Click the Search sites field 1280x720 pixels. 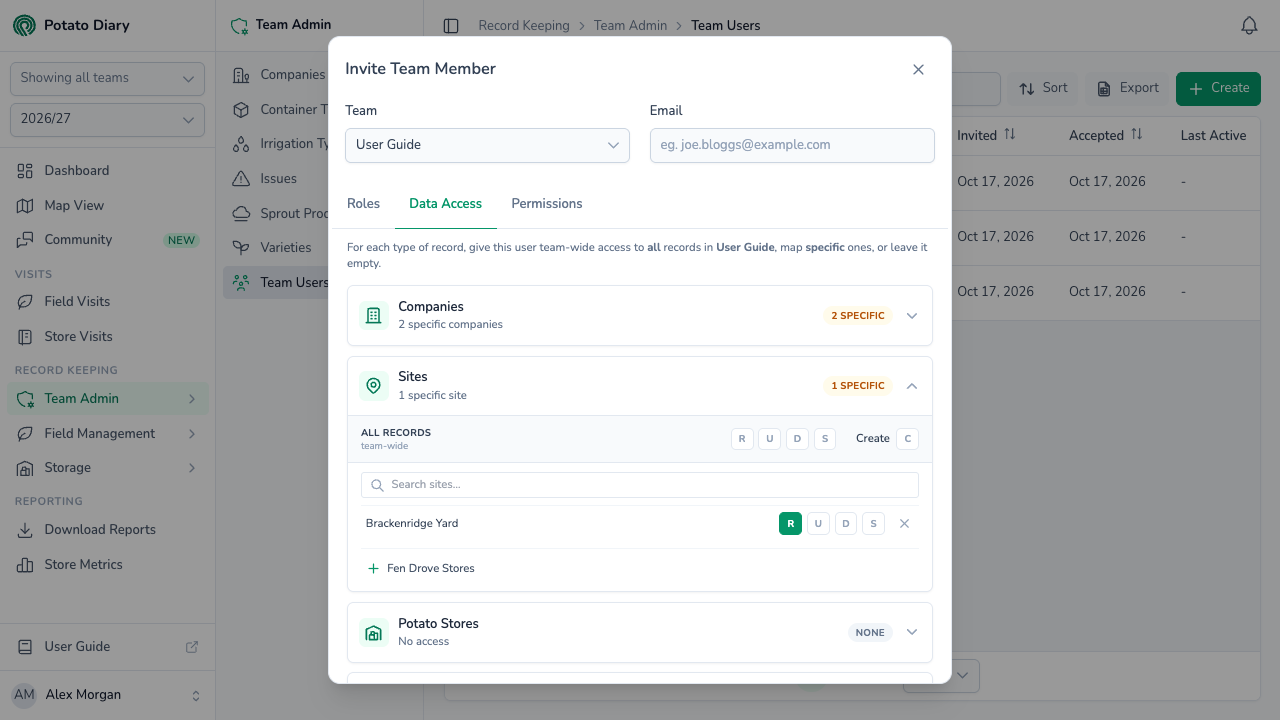[640, 485]
